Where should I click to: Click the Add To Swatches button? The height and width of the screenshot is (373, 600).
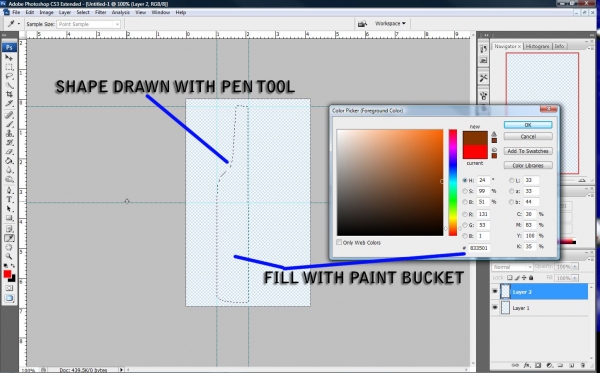[x=528, y=151]
